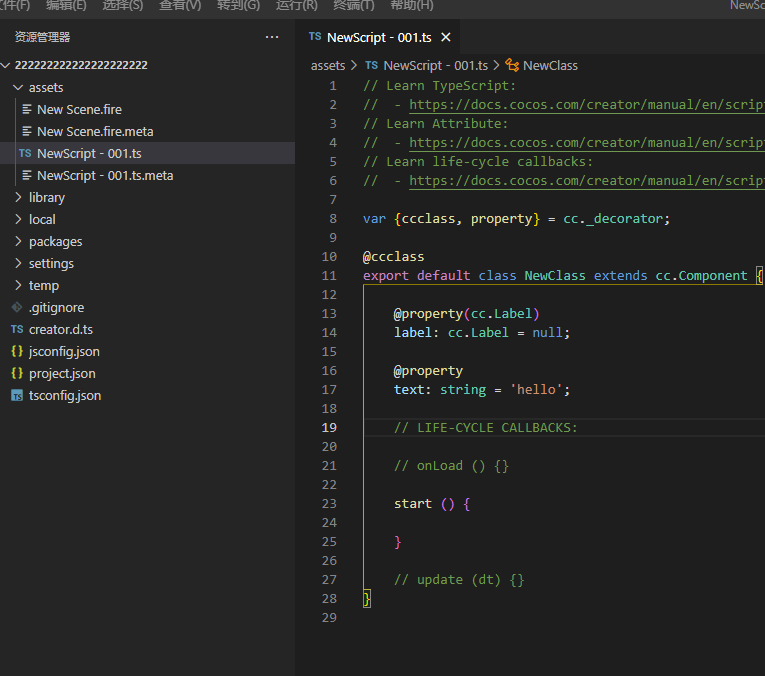Select New Scene.fire in the explorer
This screenshot has width=765, height=676.
79,110
